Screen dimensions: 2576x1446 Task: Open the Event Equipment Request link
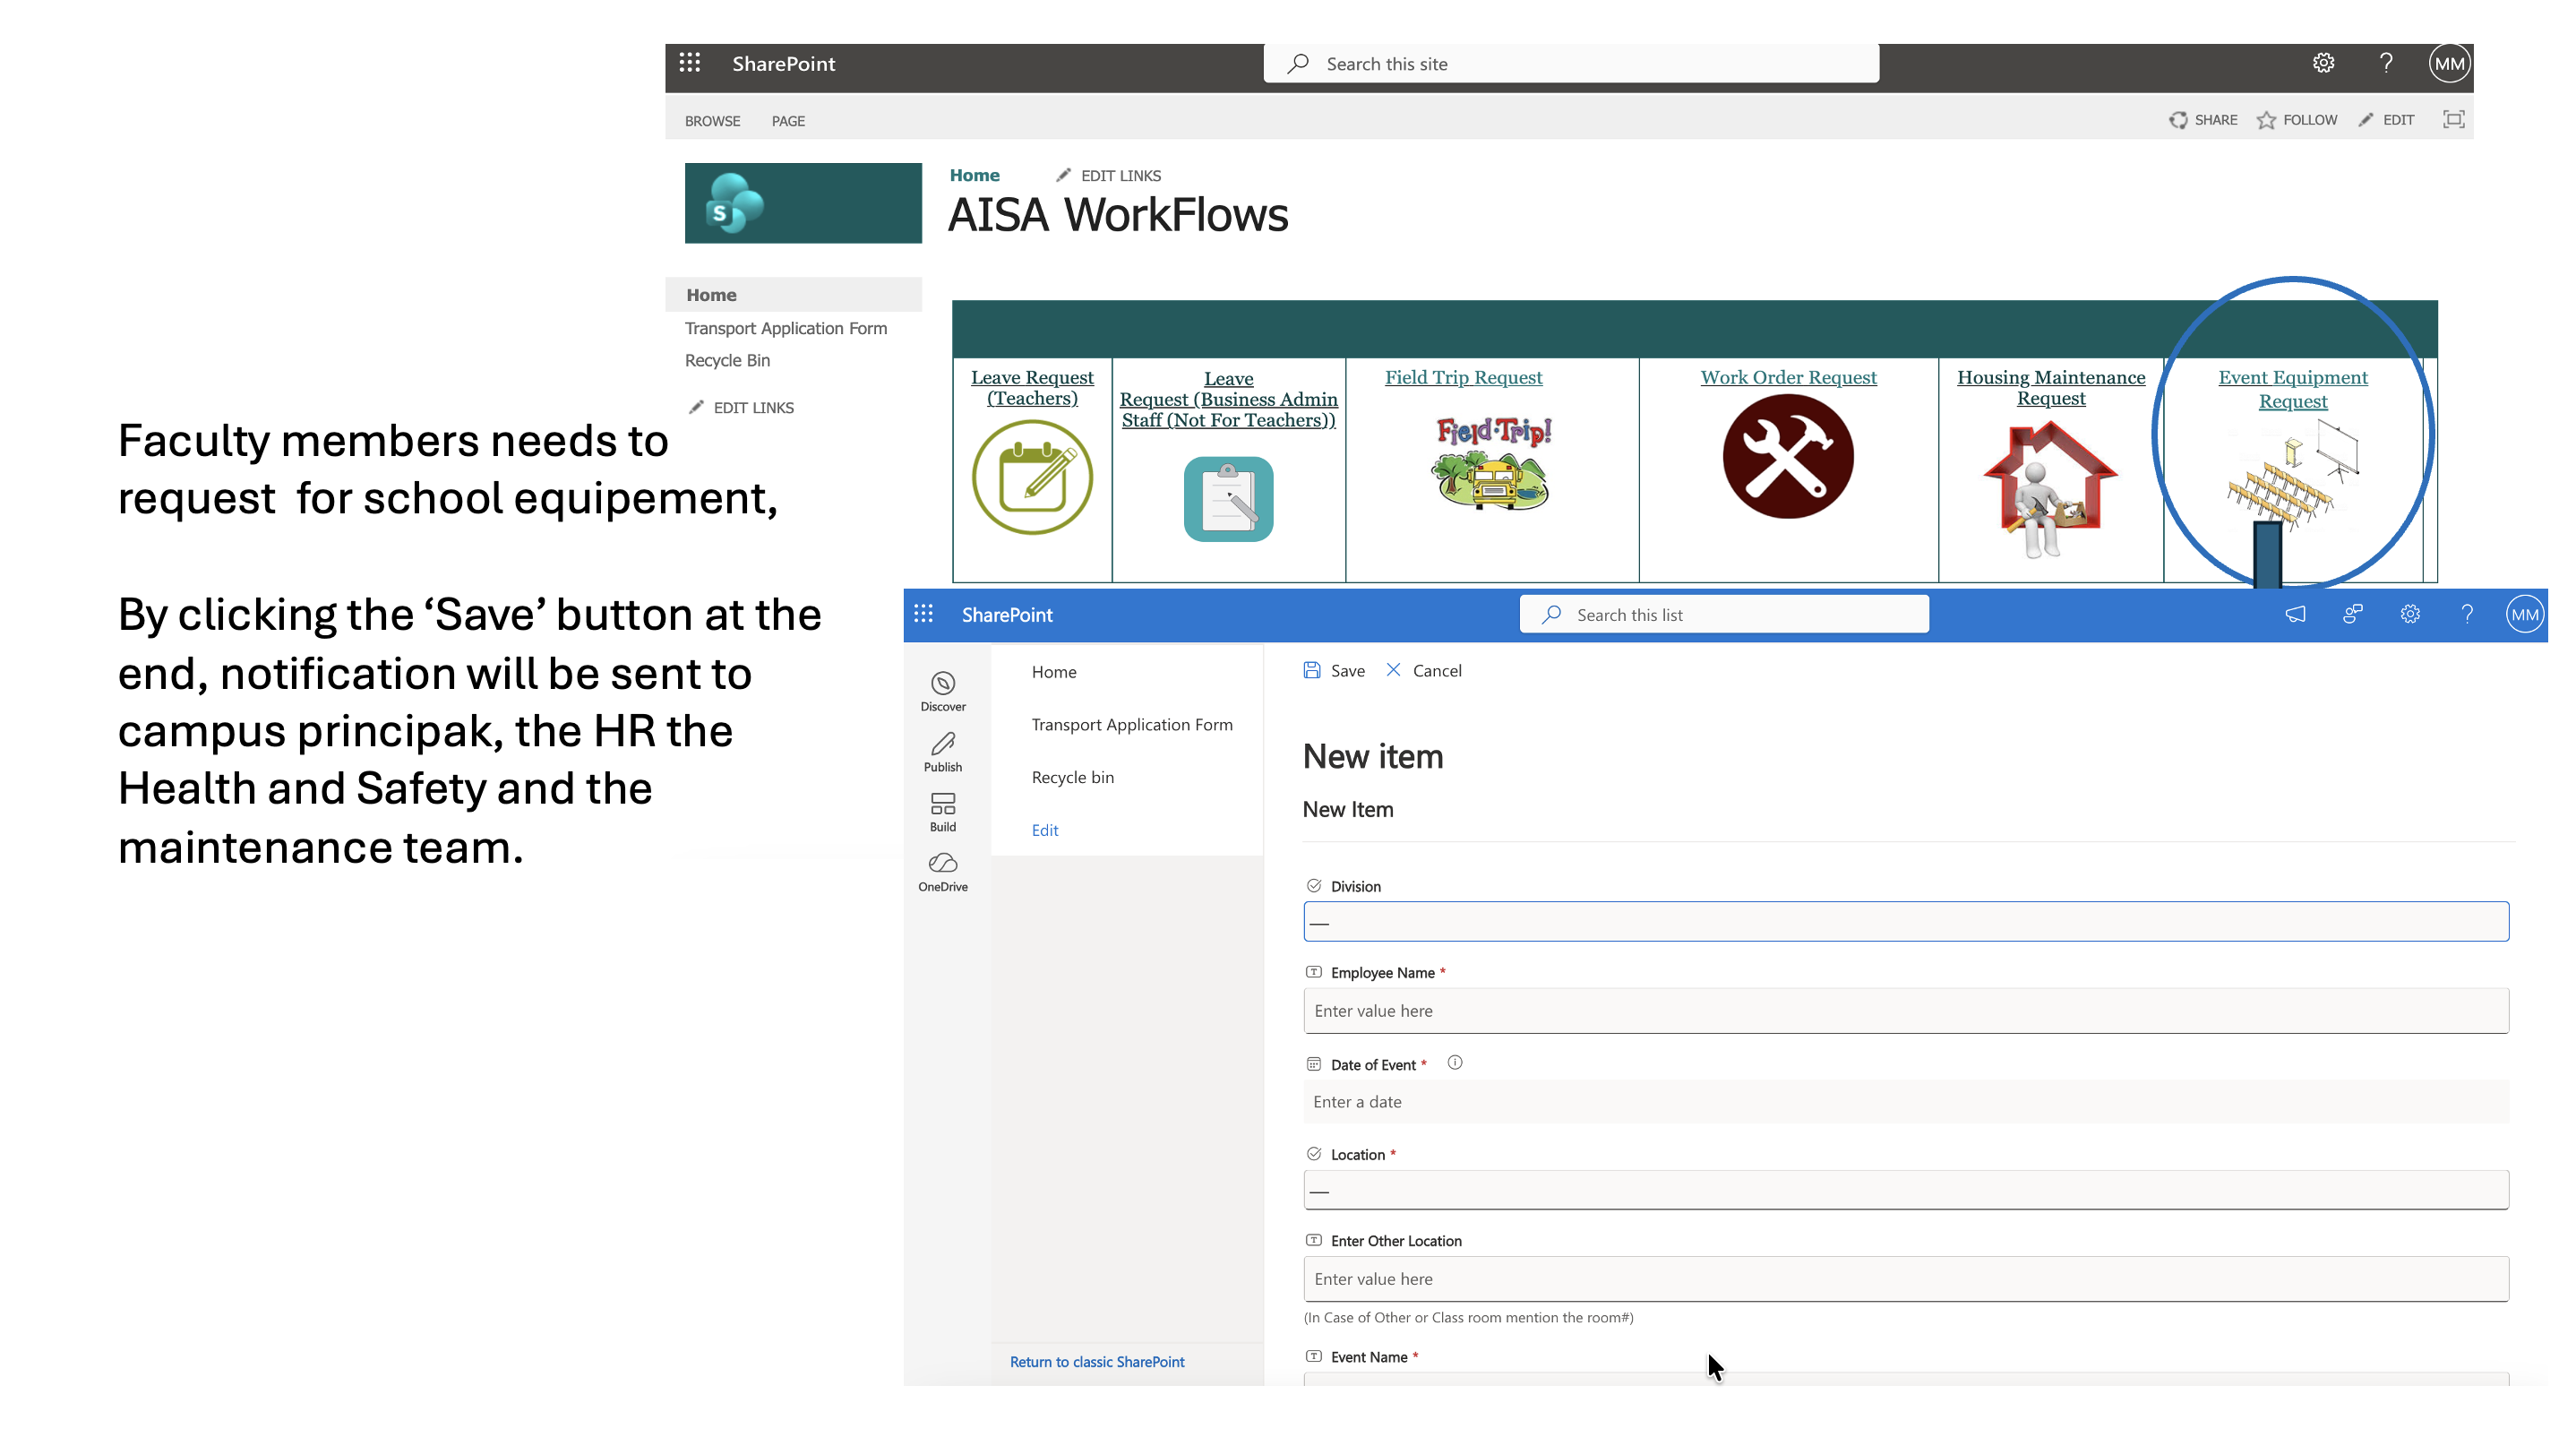pos(2293,389)
